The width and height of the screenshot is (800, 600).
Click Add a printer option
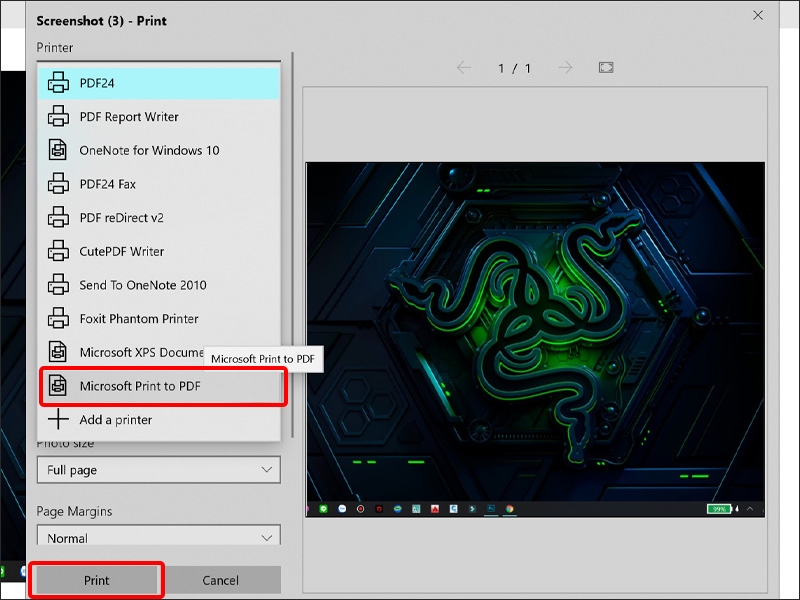[x=159, y=420]
